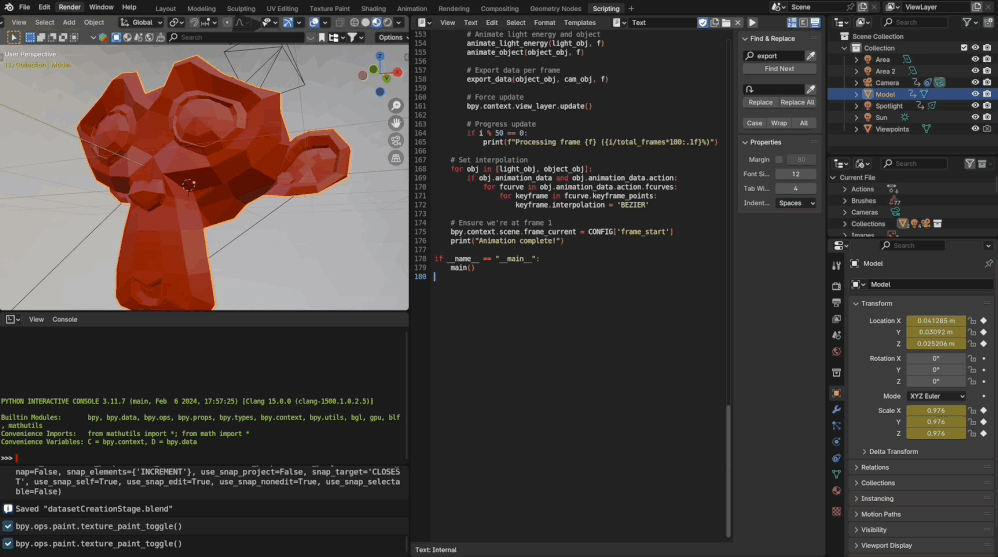The width and height of the screenshot is (998, 557).
Task: Select solid viewport shading mode
Action: click(x=365, y=22)
